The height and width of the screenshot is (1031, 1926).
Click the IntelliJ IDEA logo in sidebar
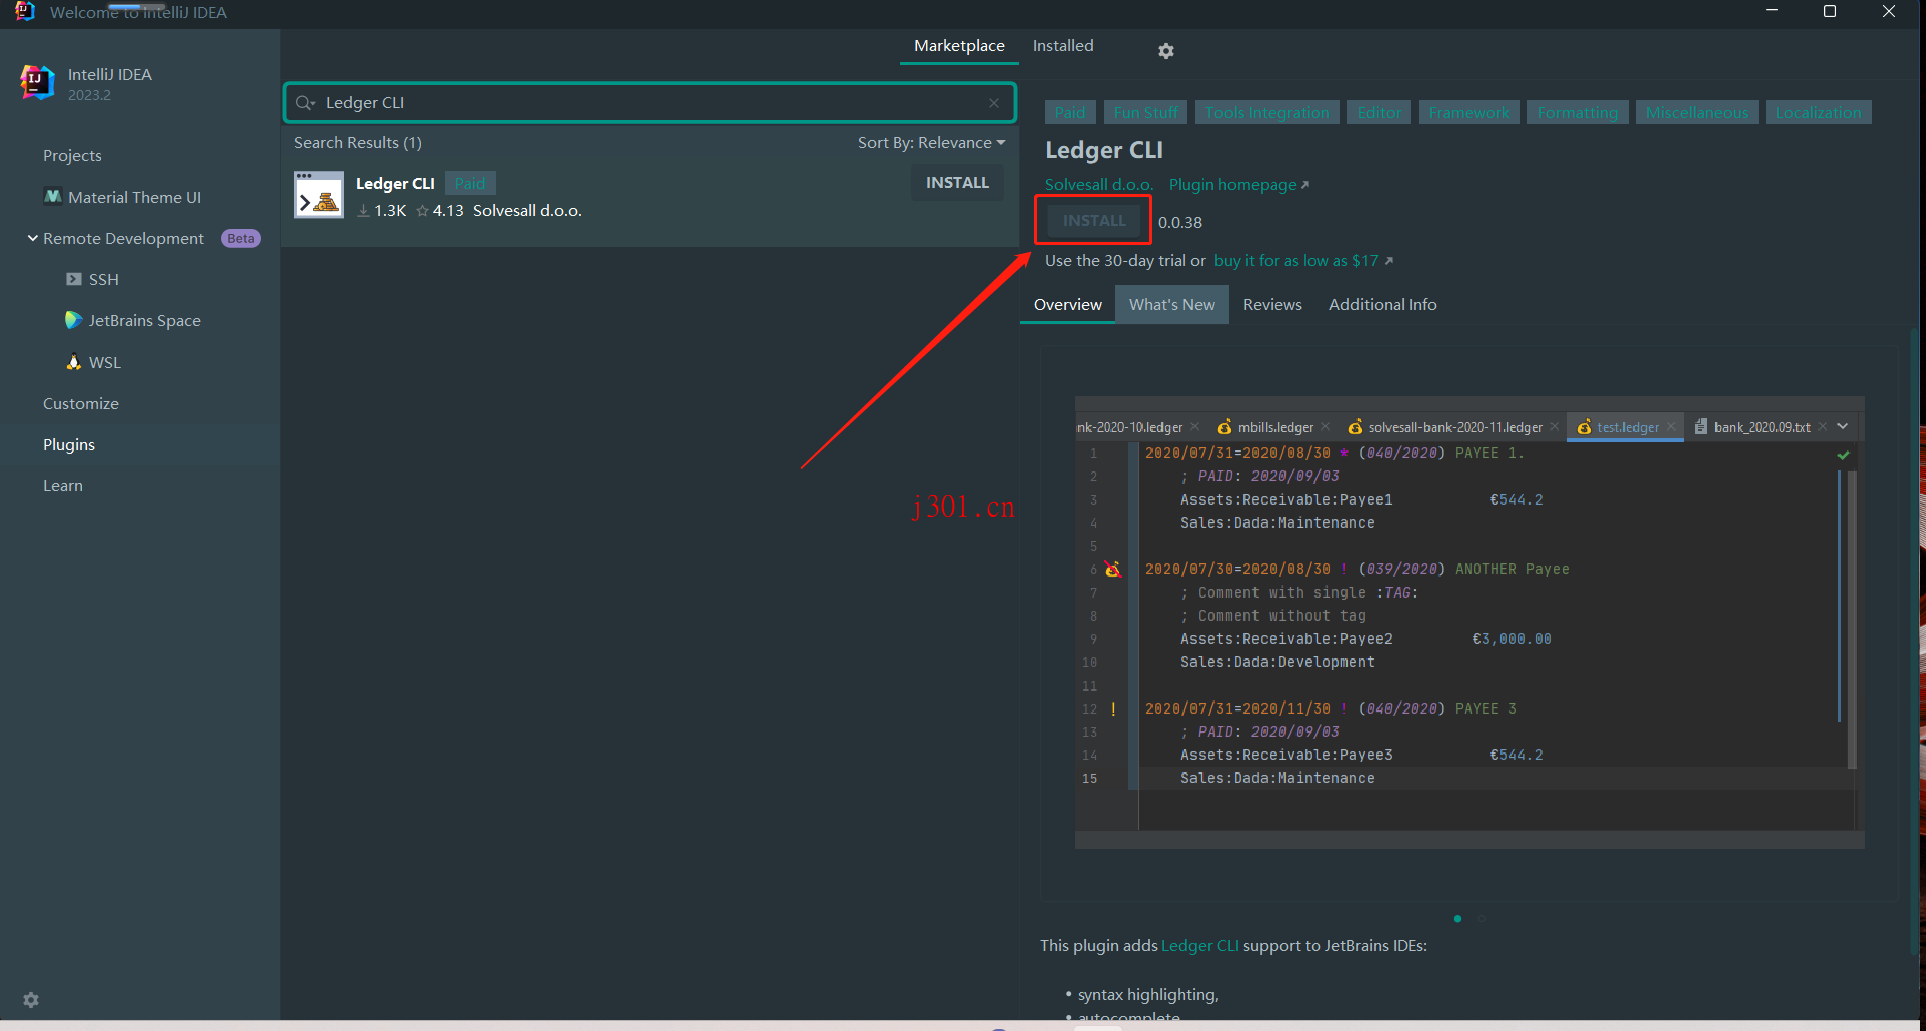tap(37, 82)
